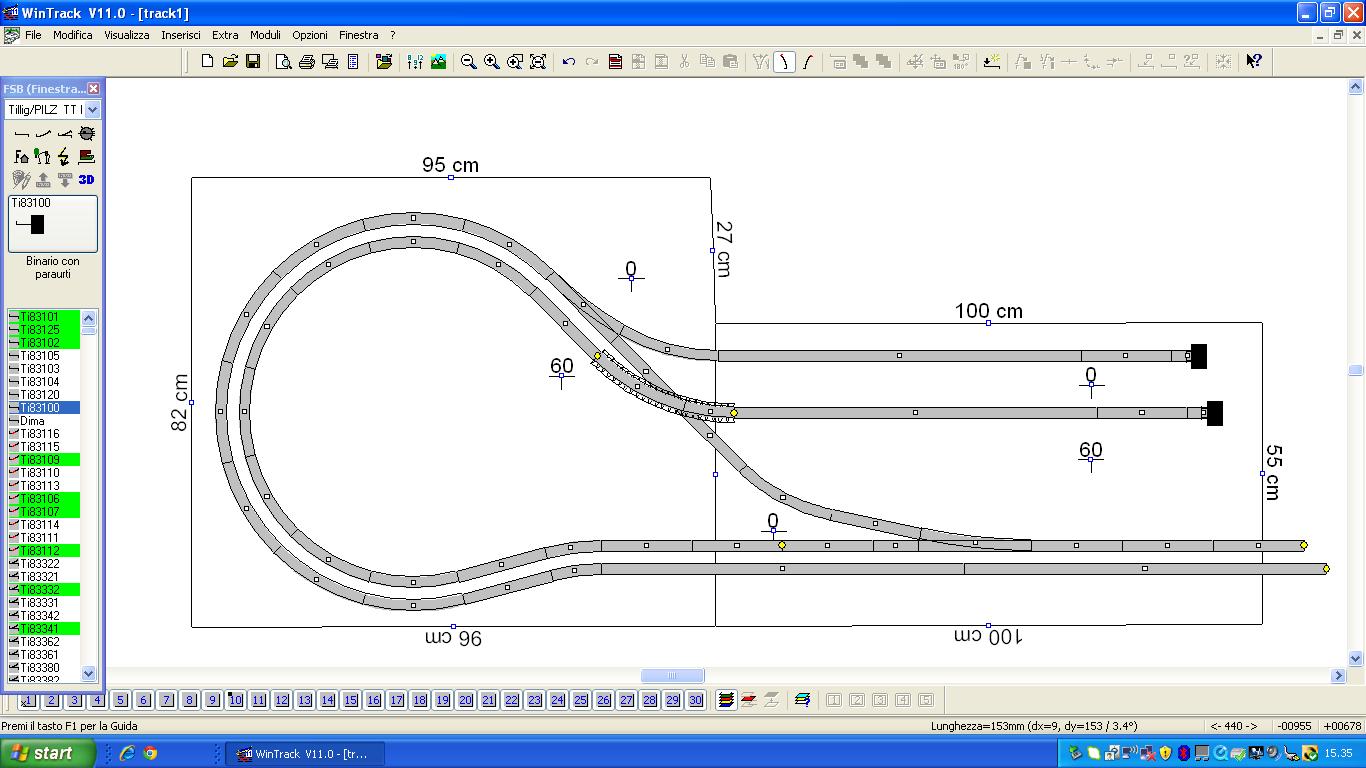Click the Ti83100 buffer track preview
1366x768 pixels.
(53, 224)
